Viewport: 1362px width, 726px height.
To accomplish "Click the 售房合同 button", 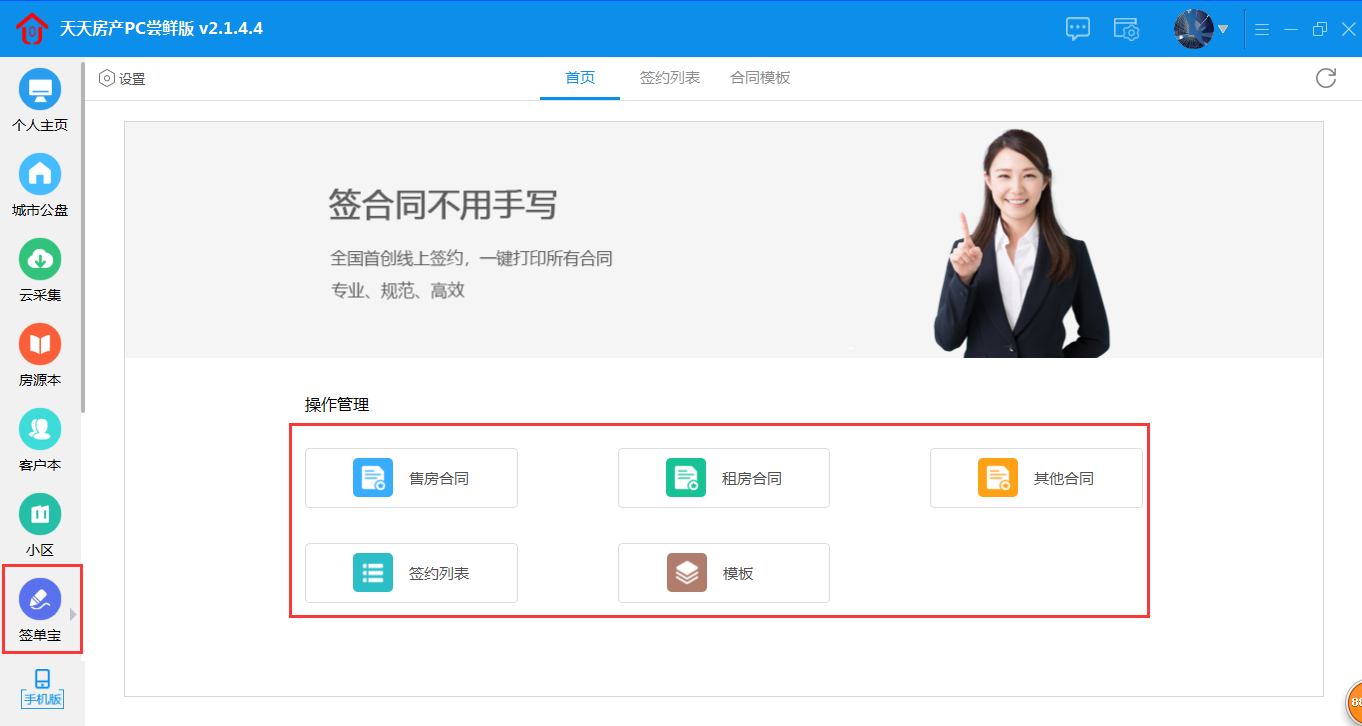I will pos(411,478).
